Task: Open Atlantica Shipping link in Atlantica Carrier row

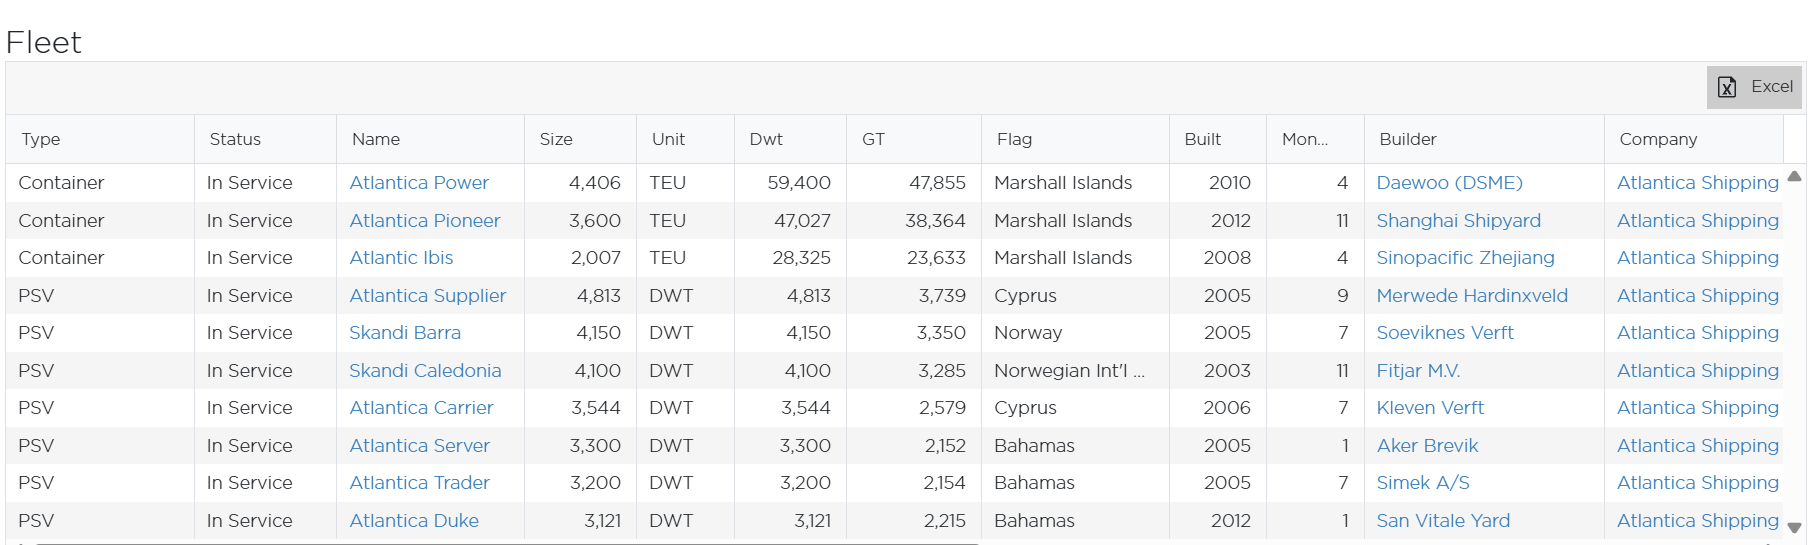Action: coord(1698,408)
